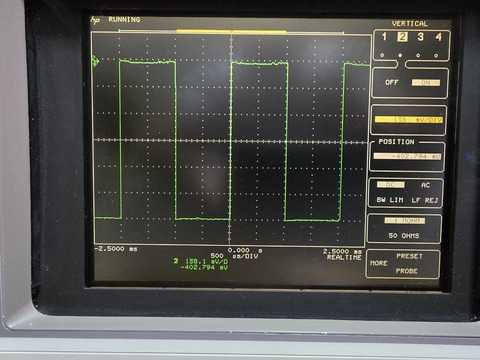Select the 138 mV/DIV sensitivity field
Viewport: 480px width, 360px height.
(409, 120)
